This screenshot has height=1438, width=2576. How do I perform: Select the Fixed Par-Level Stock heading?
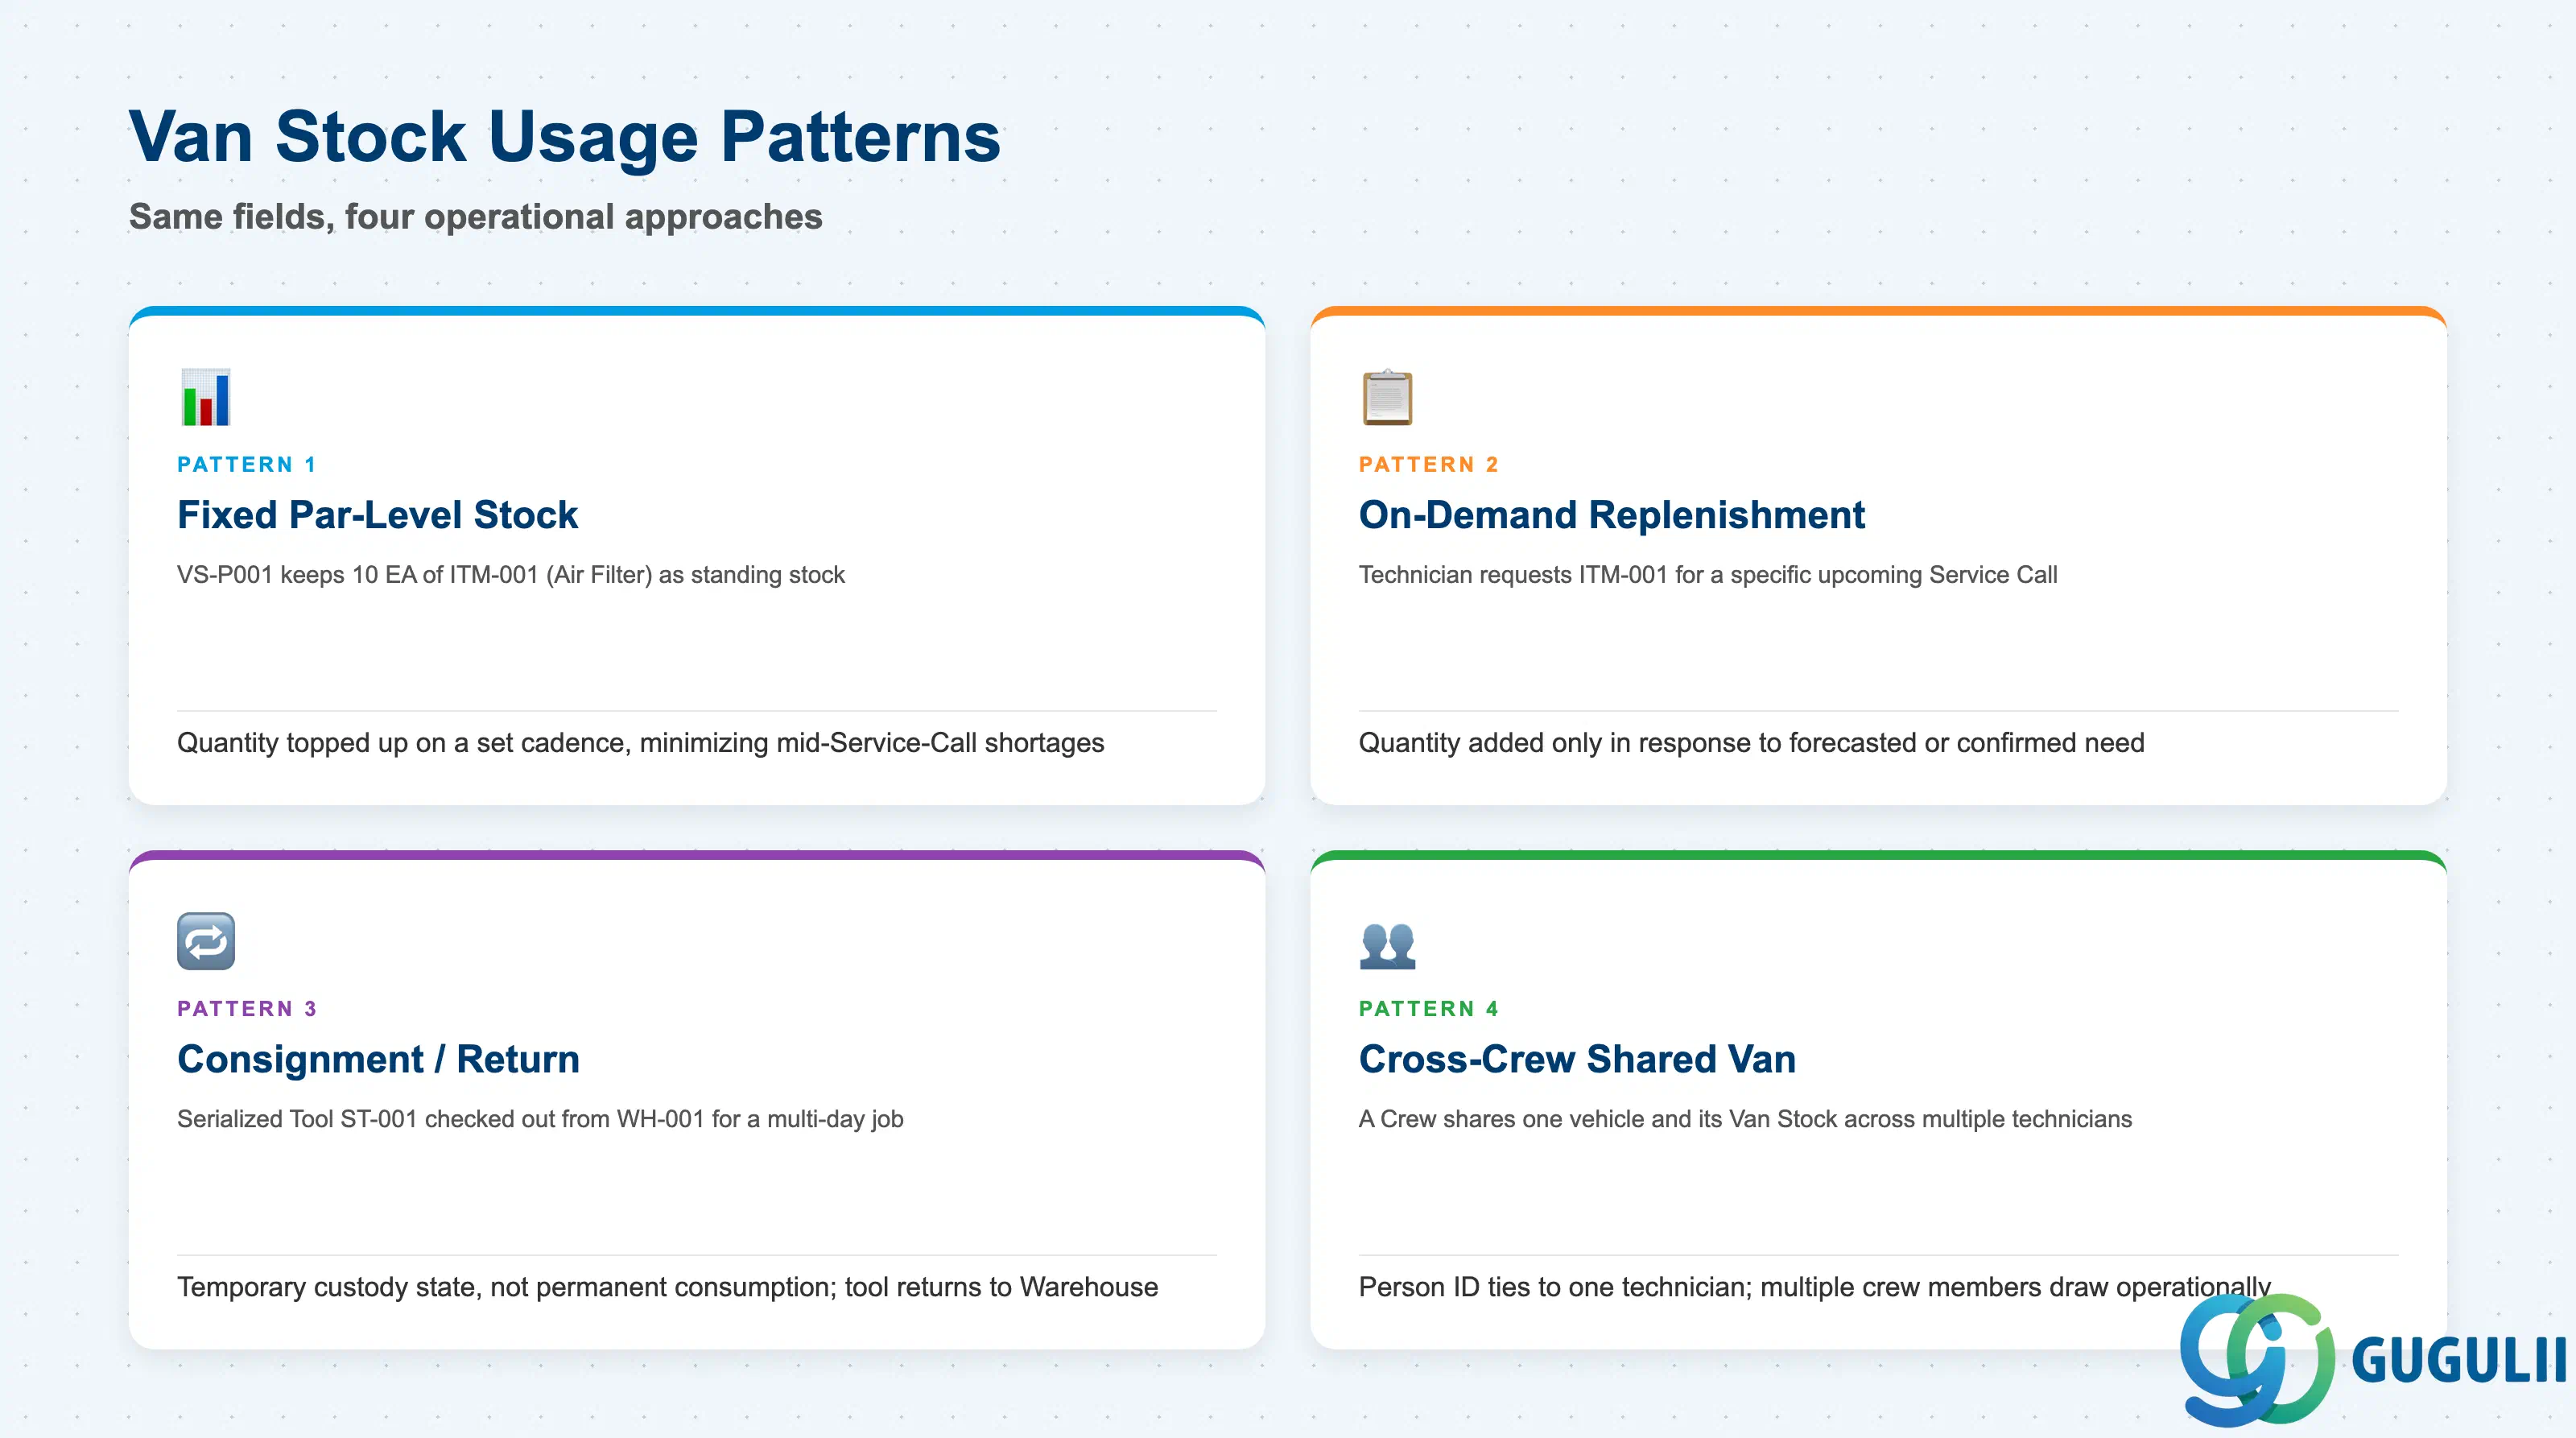377,515
